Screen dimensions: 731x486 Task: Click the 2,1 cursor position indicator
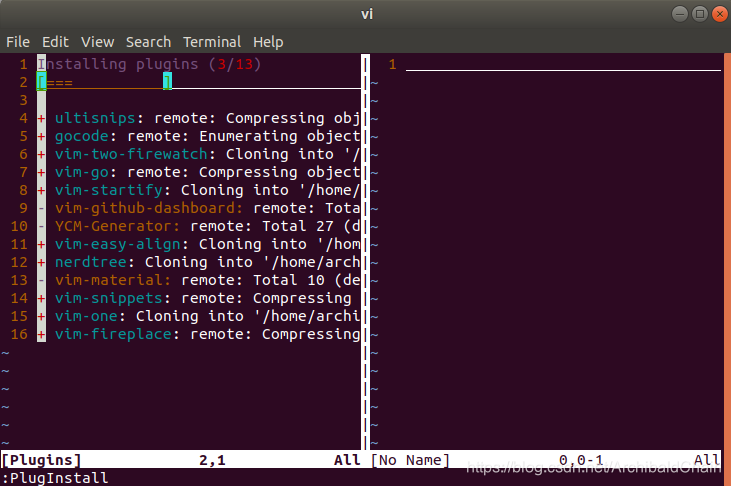[x=212, y=461]
